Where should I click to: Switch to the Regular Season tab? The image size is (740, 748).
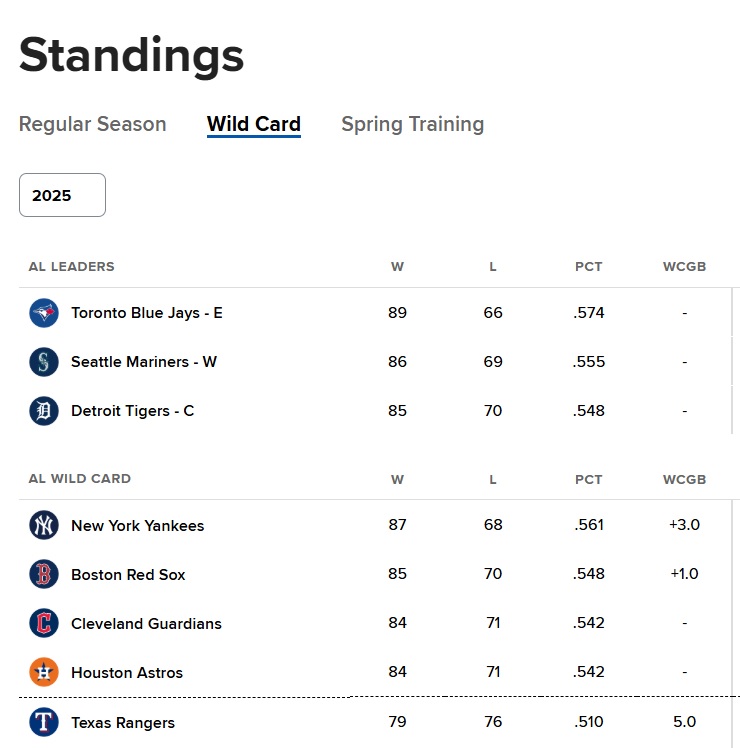pyautogui.click(x=93, y=124)
